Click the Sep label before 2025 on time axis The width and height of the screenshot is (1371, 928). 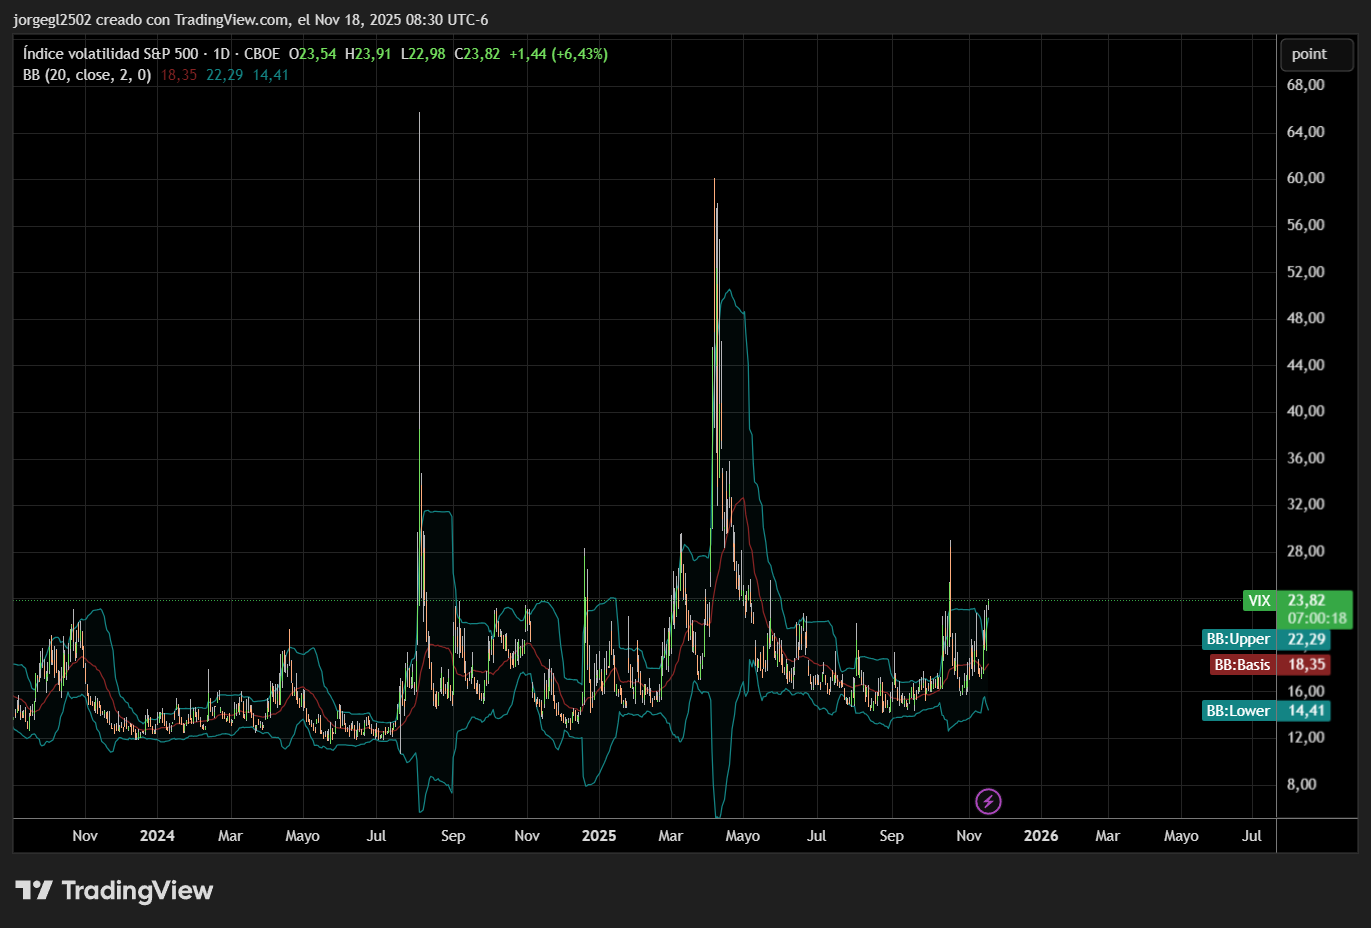[x=453, y=836]
